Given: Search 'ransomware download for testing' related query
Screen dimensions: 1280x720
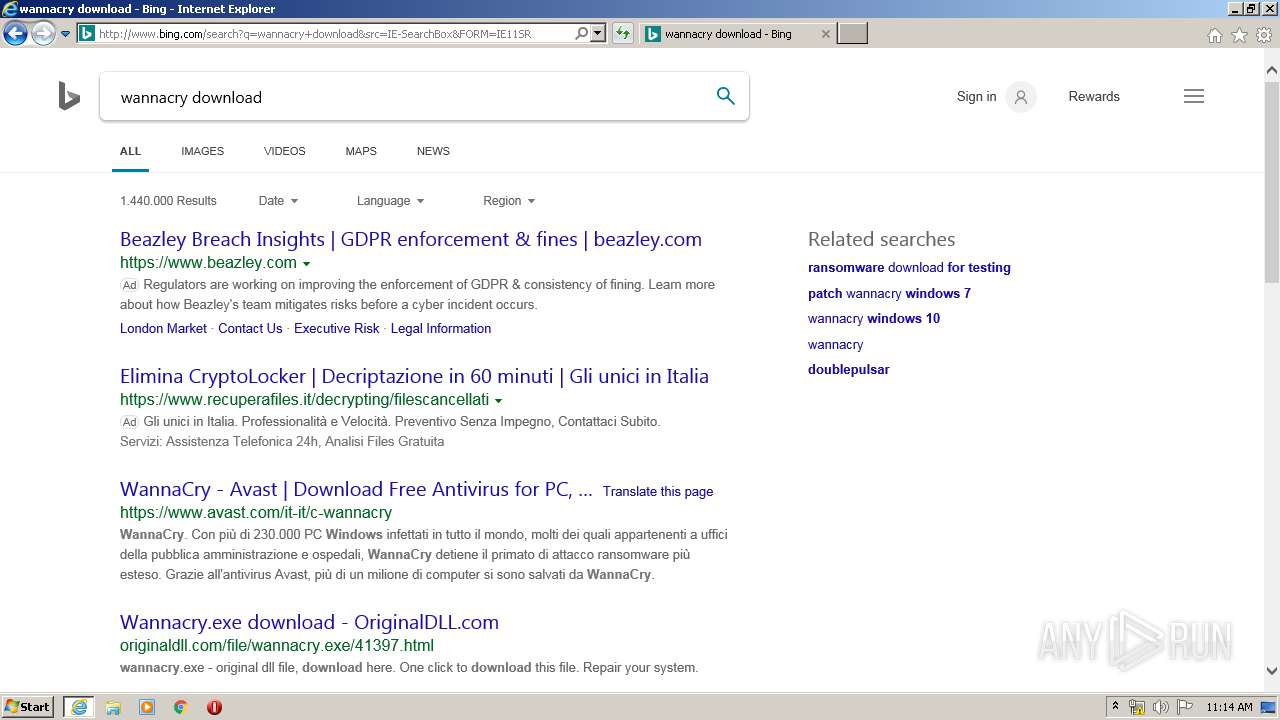Looking at the screenshot, I should click(x=909, y=267).
